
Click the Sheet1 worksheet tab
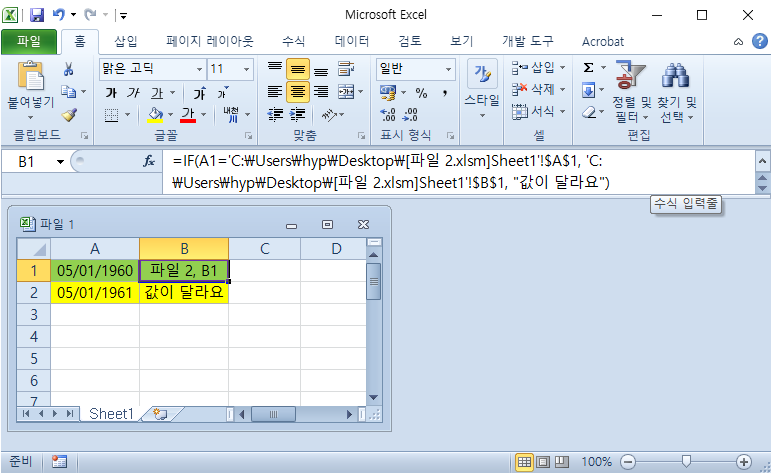[x=111, y=414]
